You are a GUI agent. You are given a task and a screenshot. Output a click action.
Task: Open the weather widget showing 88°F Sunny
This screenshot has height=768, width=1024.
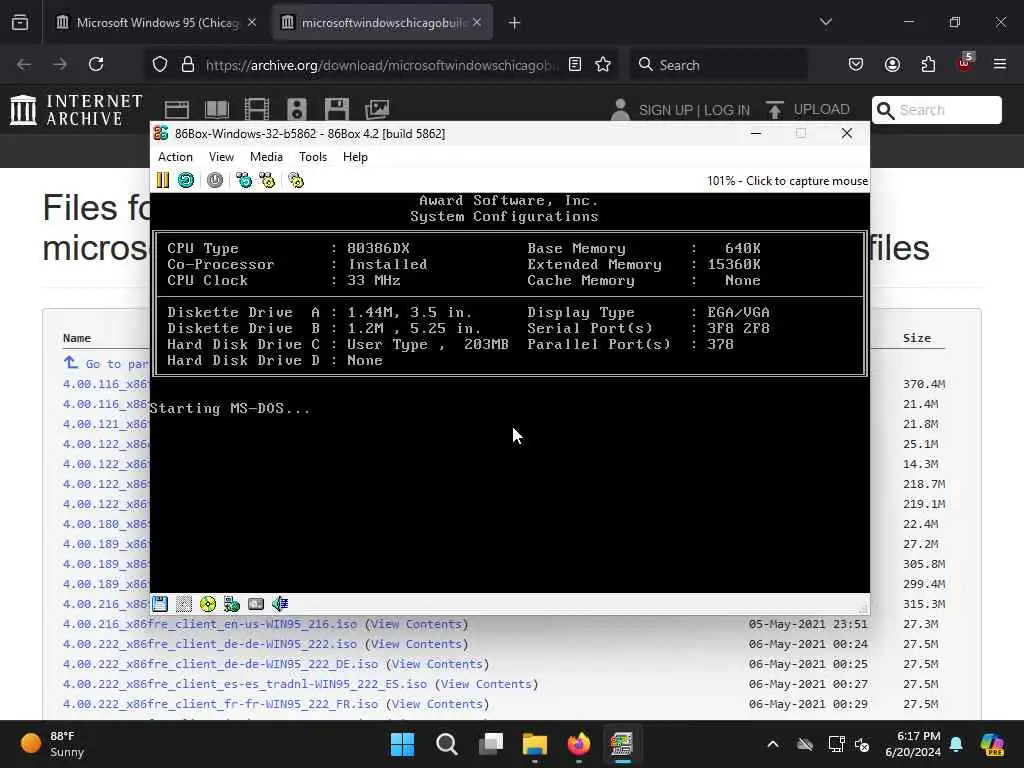coord(52,744)
